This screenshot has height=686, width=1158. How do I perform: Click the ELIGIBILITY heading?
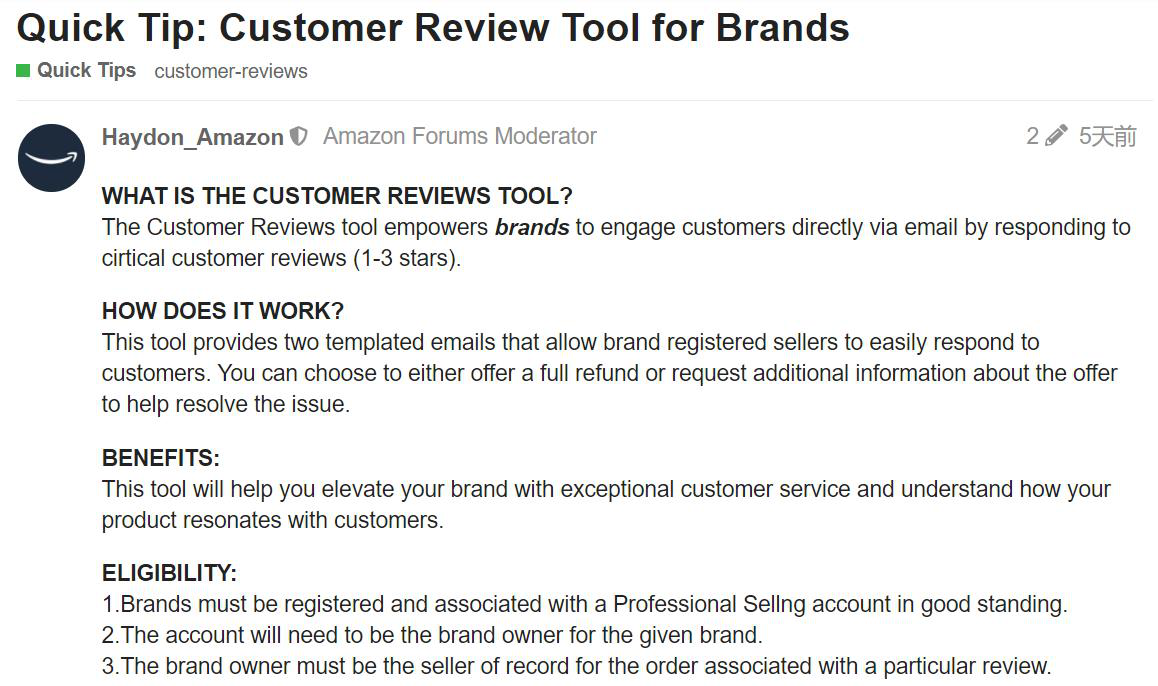(x=169, y=573)
